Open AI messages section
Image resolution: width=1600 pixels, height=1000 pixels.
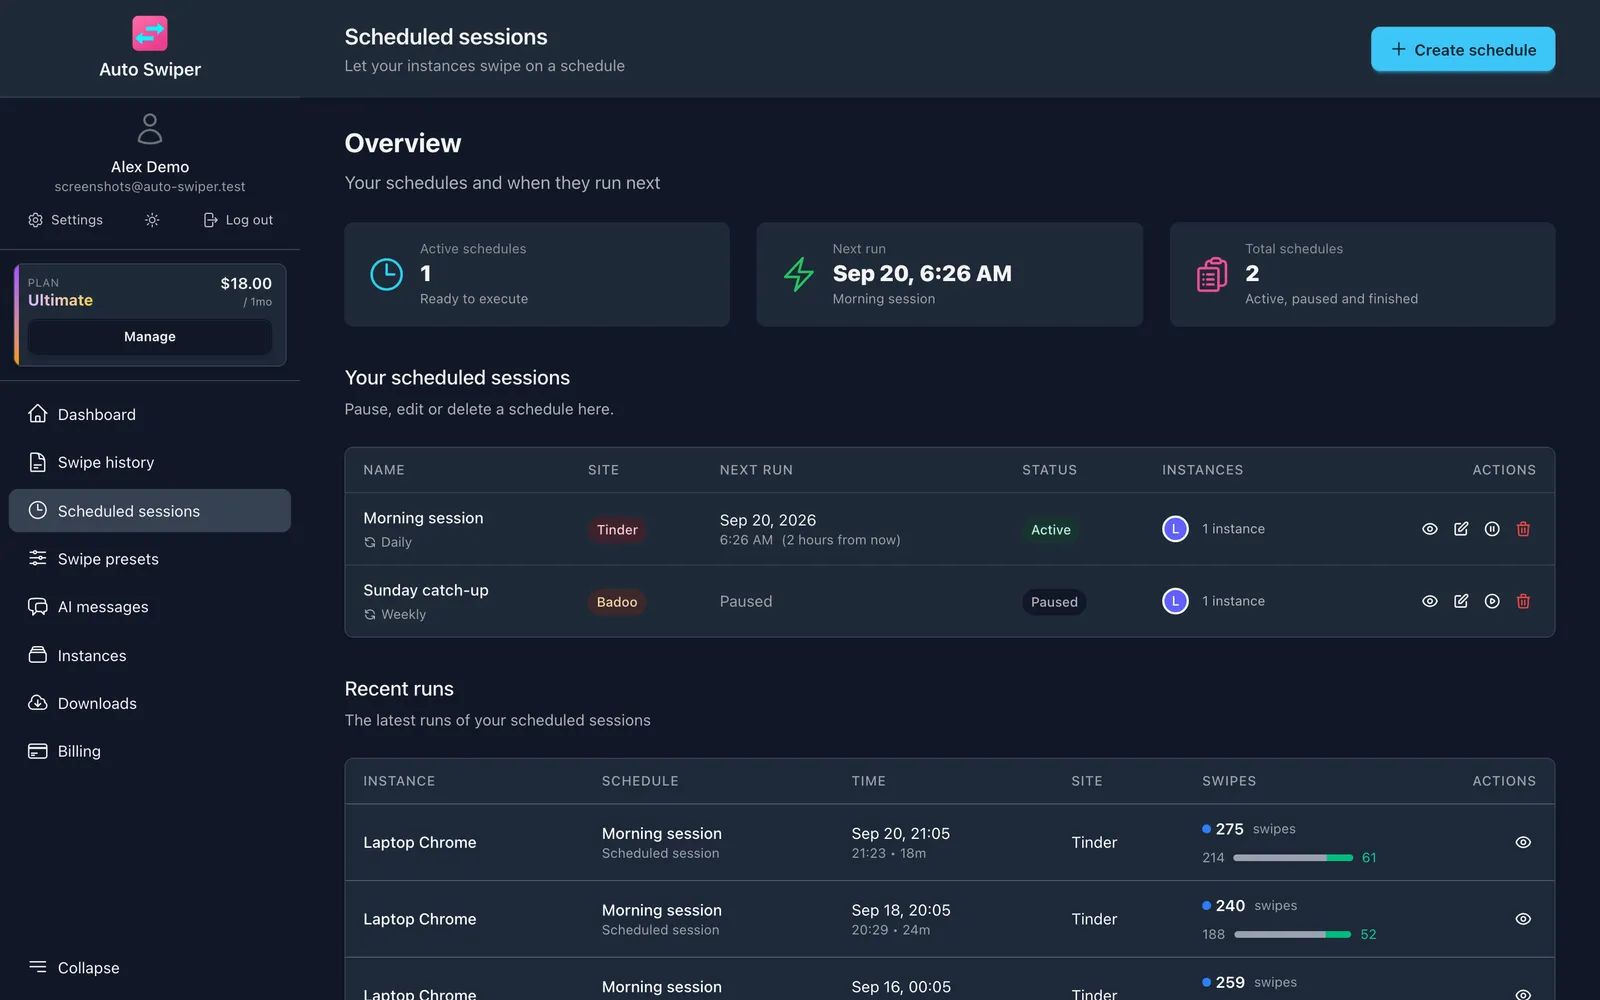[x=150, y=607]
